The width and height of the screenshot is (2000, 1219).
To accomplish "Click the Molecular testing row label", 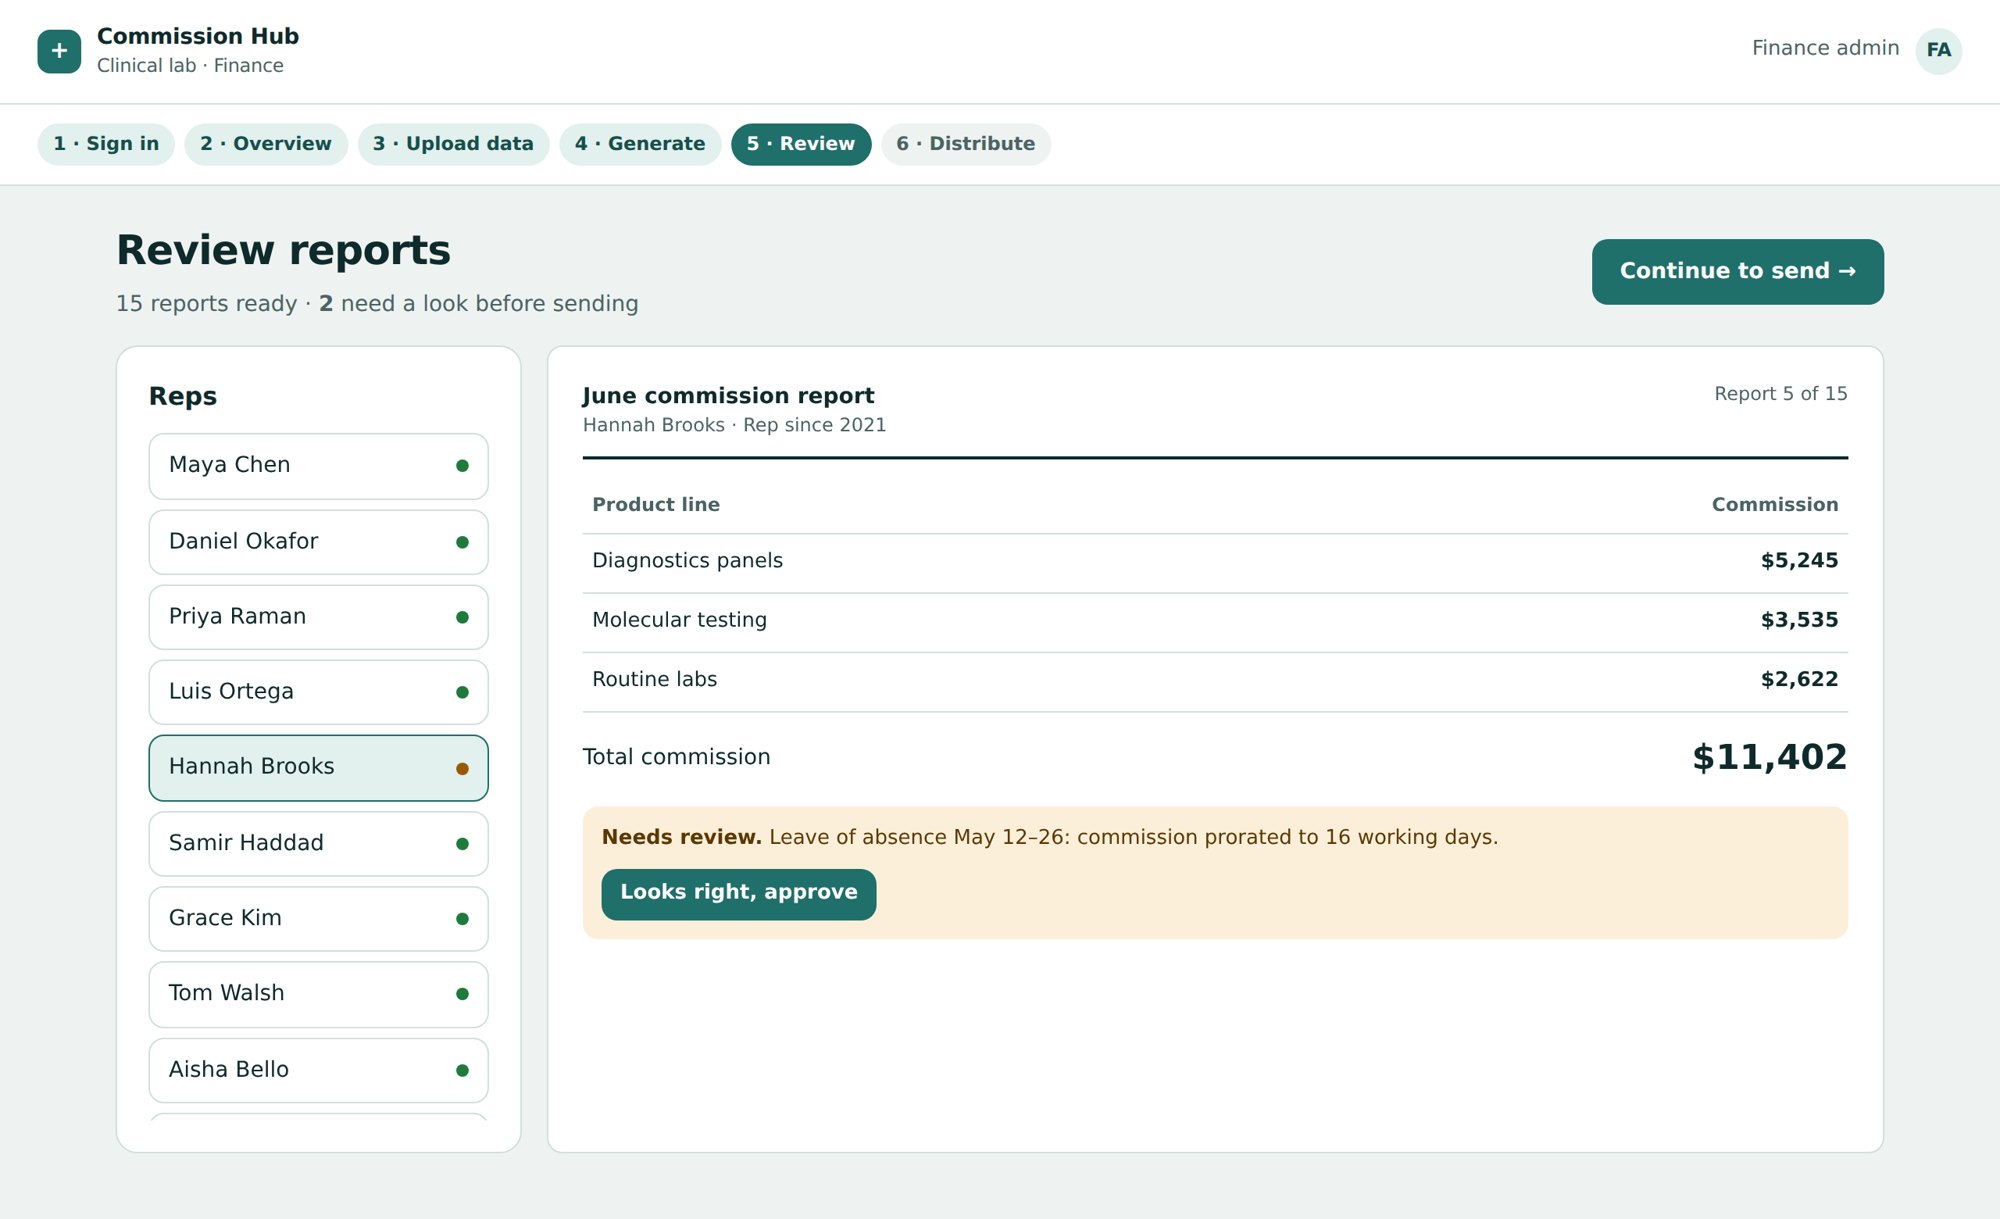I will tap(679, 620).
